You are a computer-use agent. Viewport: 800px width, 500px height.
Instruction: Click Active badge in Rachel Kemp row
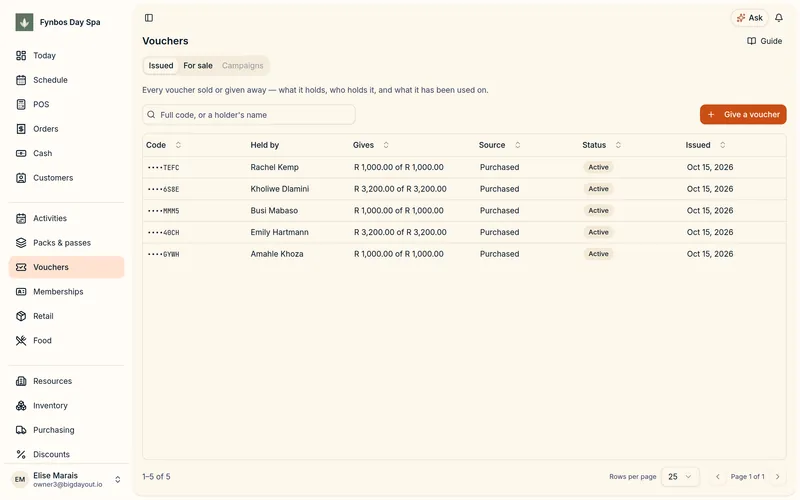pyautogui.click(x=598, y=167)
